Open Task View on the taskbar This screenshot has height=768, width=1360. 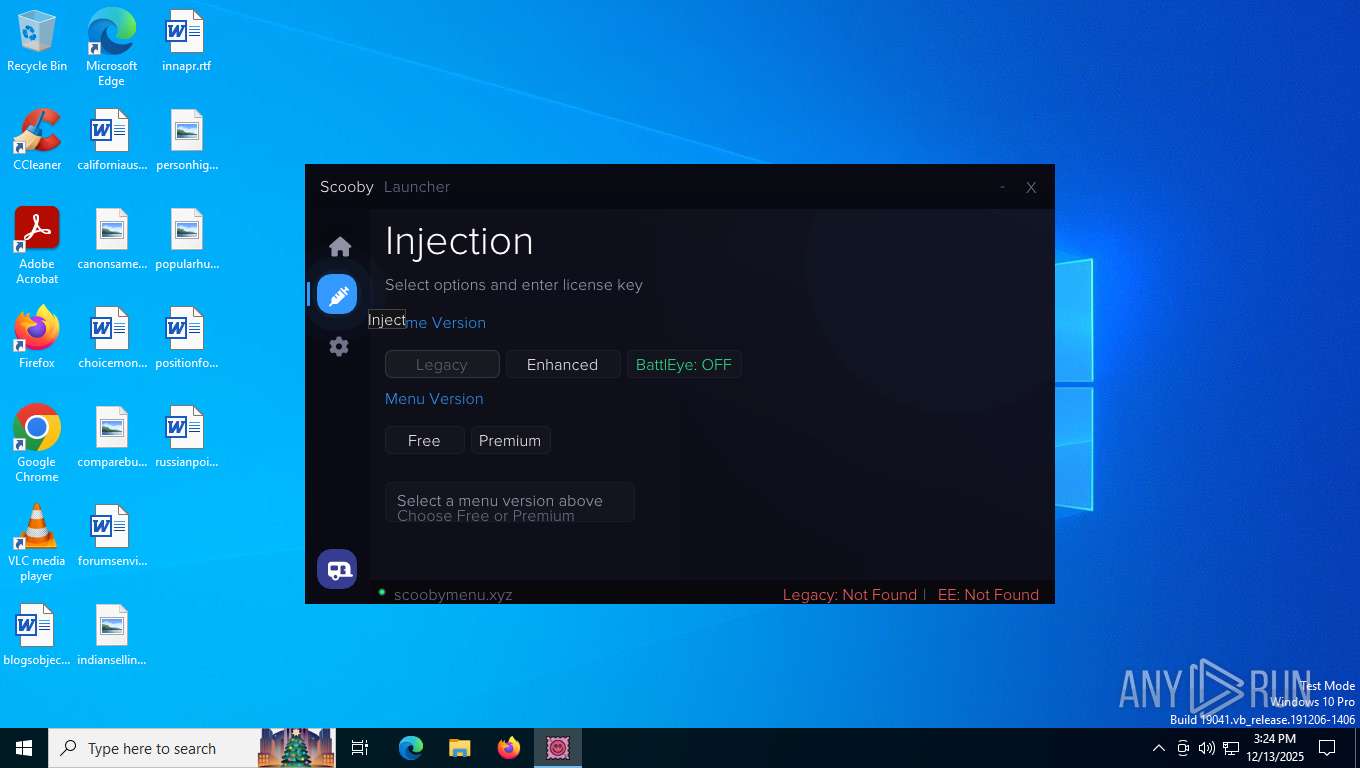coord(360,748)
